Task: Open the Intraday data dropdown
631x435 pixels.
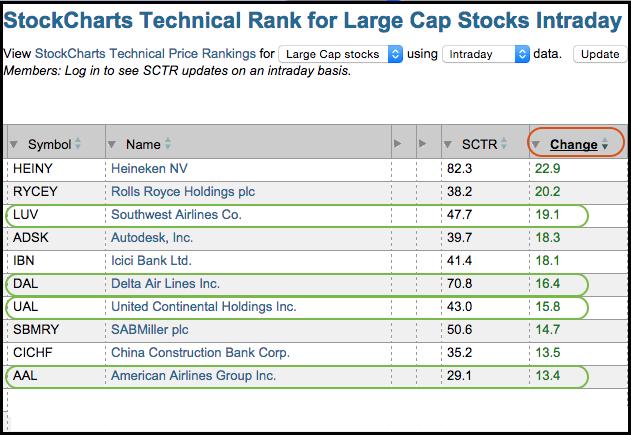Action: click(486, 54)
